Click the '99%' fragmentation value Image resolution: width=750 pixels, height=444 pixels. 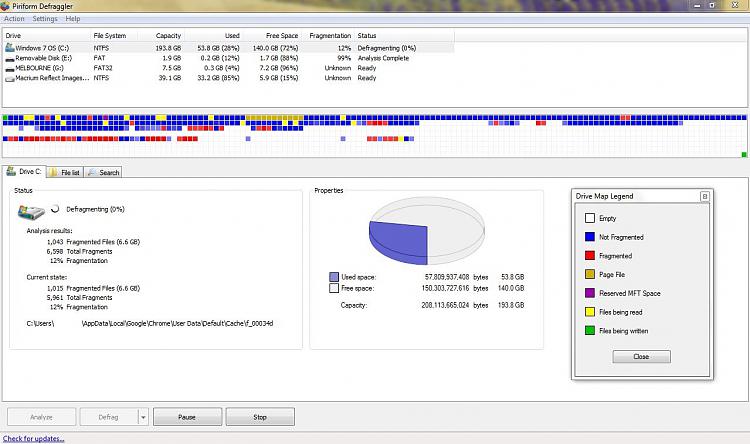(x=344, y=58)
